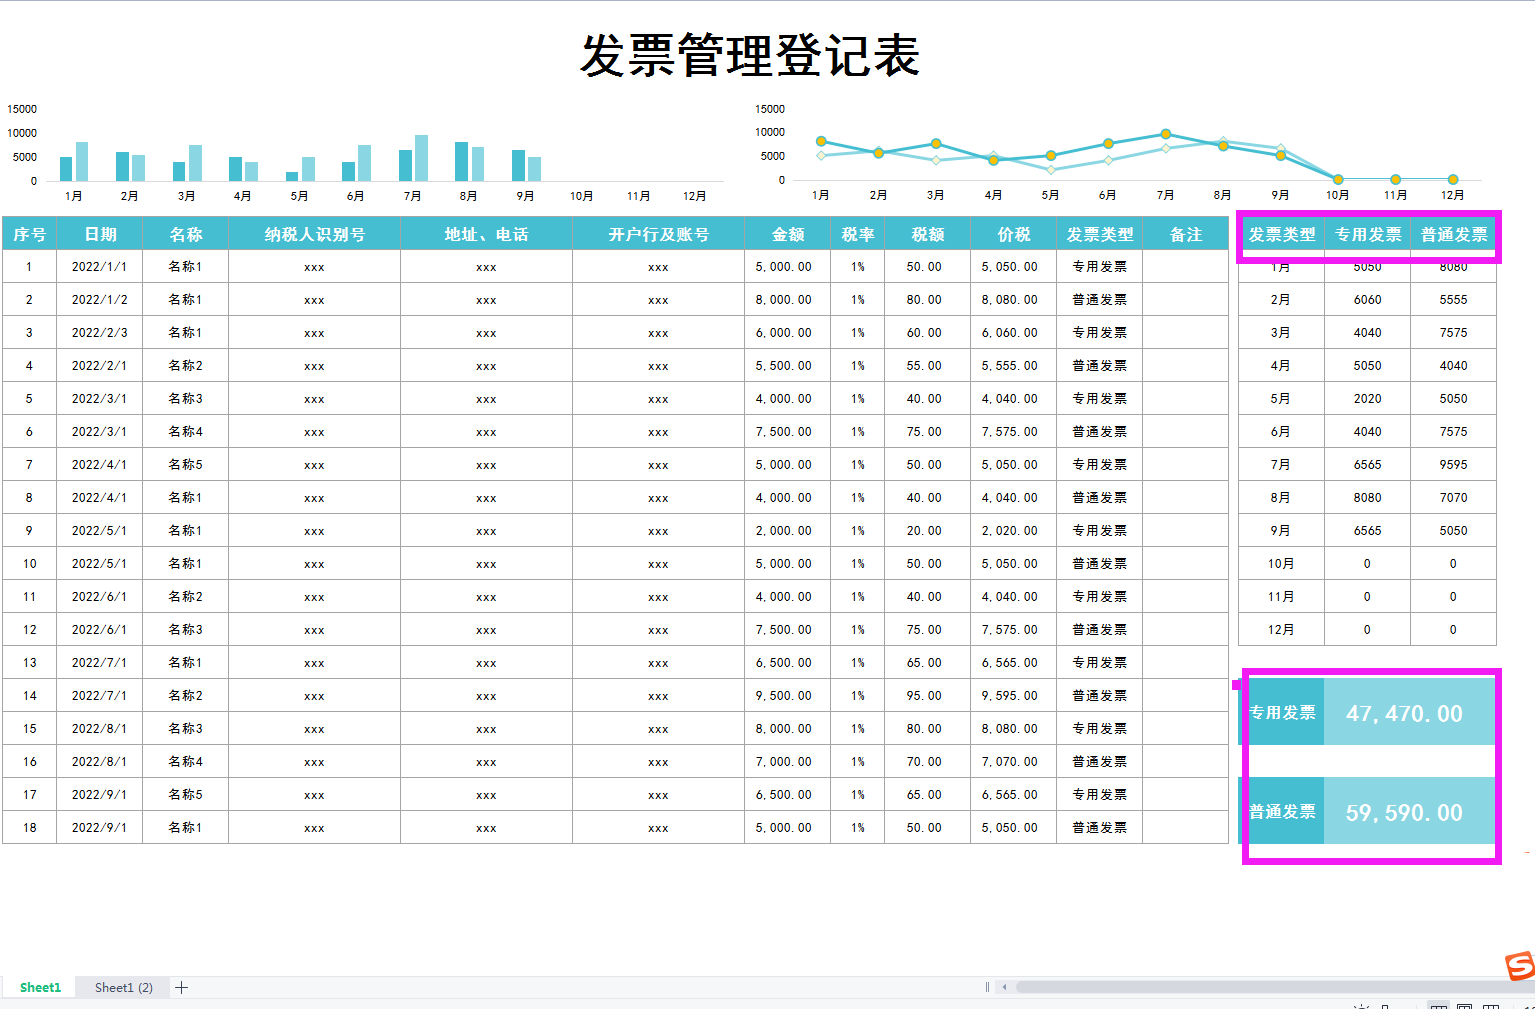The width and height of the screenshot is (1535, 1009).
Task: Select the 税率 header cell
Action: pos(857,234)
